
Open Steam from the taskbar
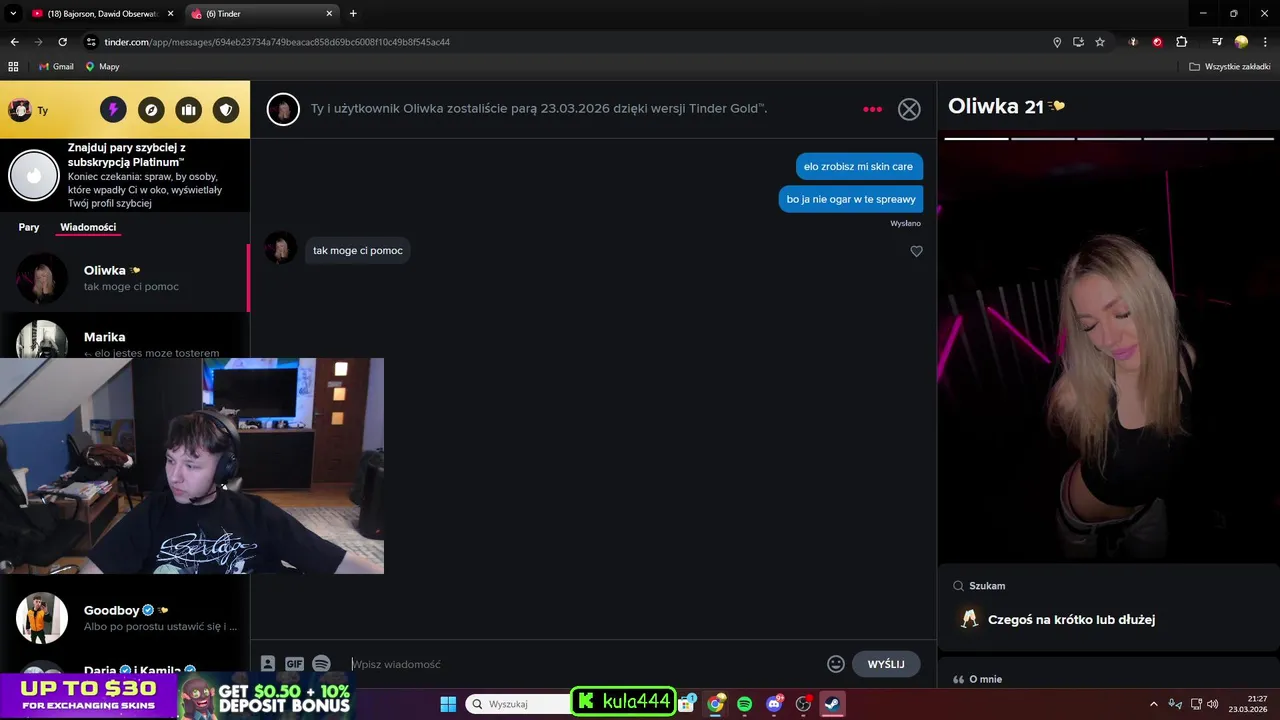832,704
